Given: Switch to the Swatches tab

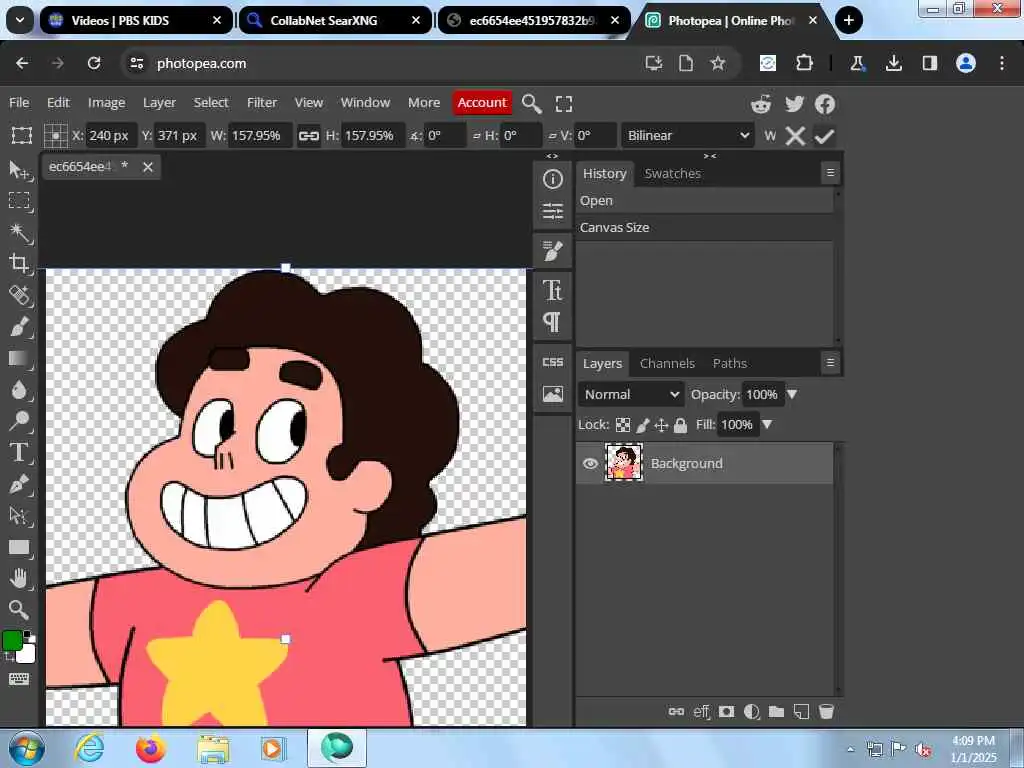Looking at the screenshot, I should [x=673, y=173].
